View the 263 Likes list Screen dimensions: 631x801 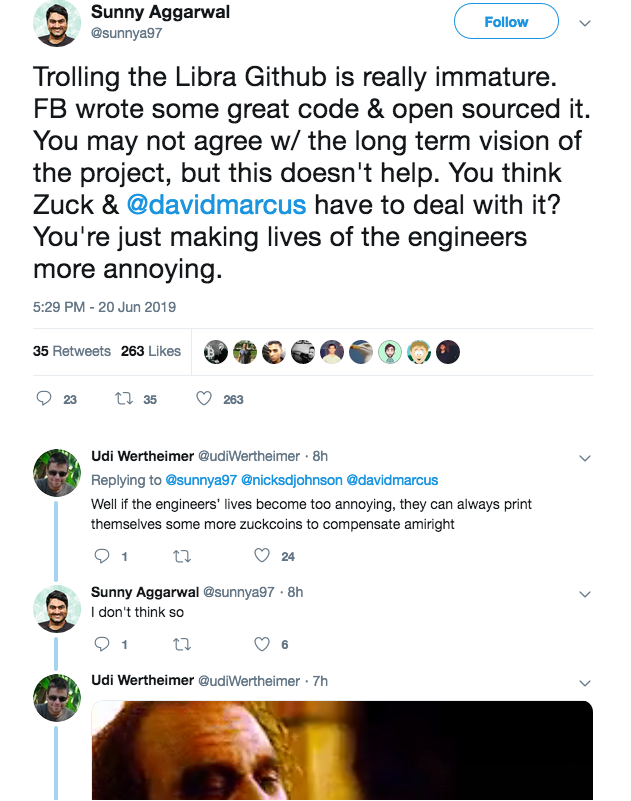click(151, 351)
